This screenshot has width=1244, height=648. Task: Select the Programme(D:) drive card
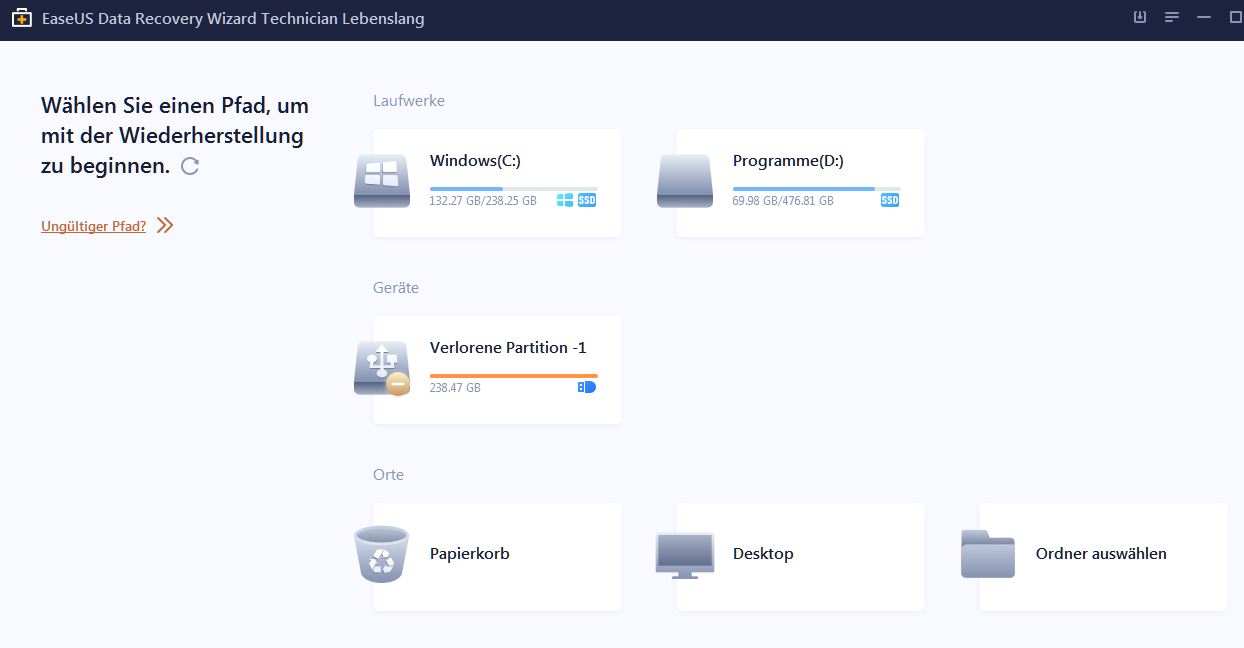(800, 183)
